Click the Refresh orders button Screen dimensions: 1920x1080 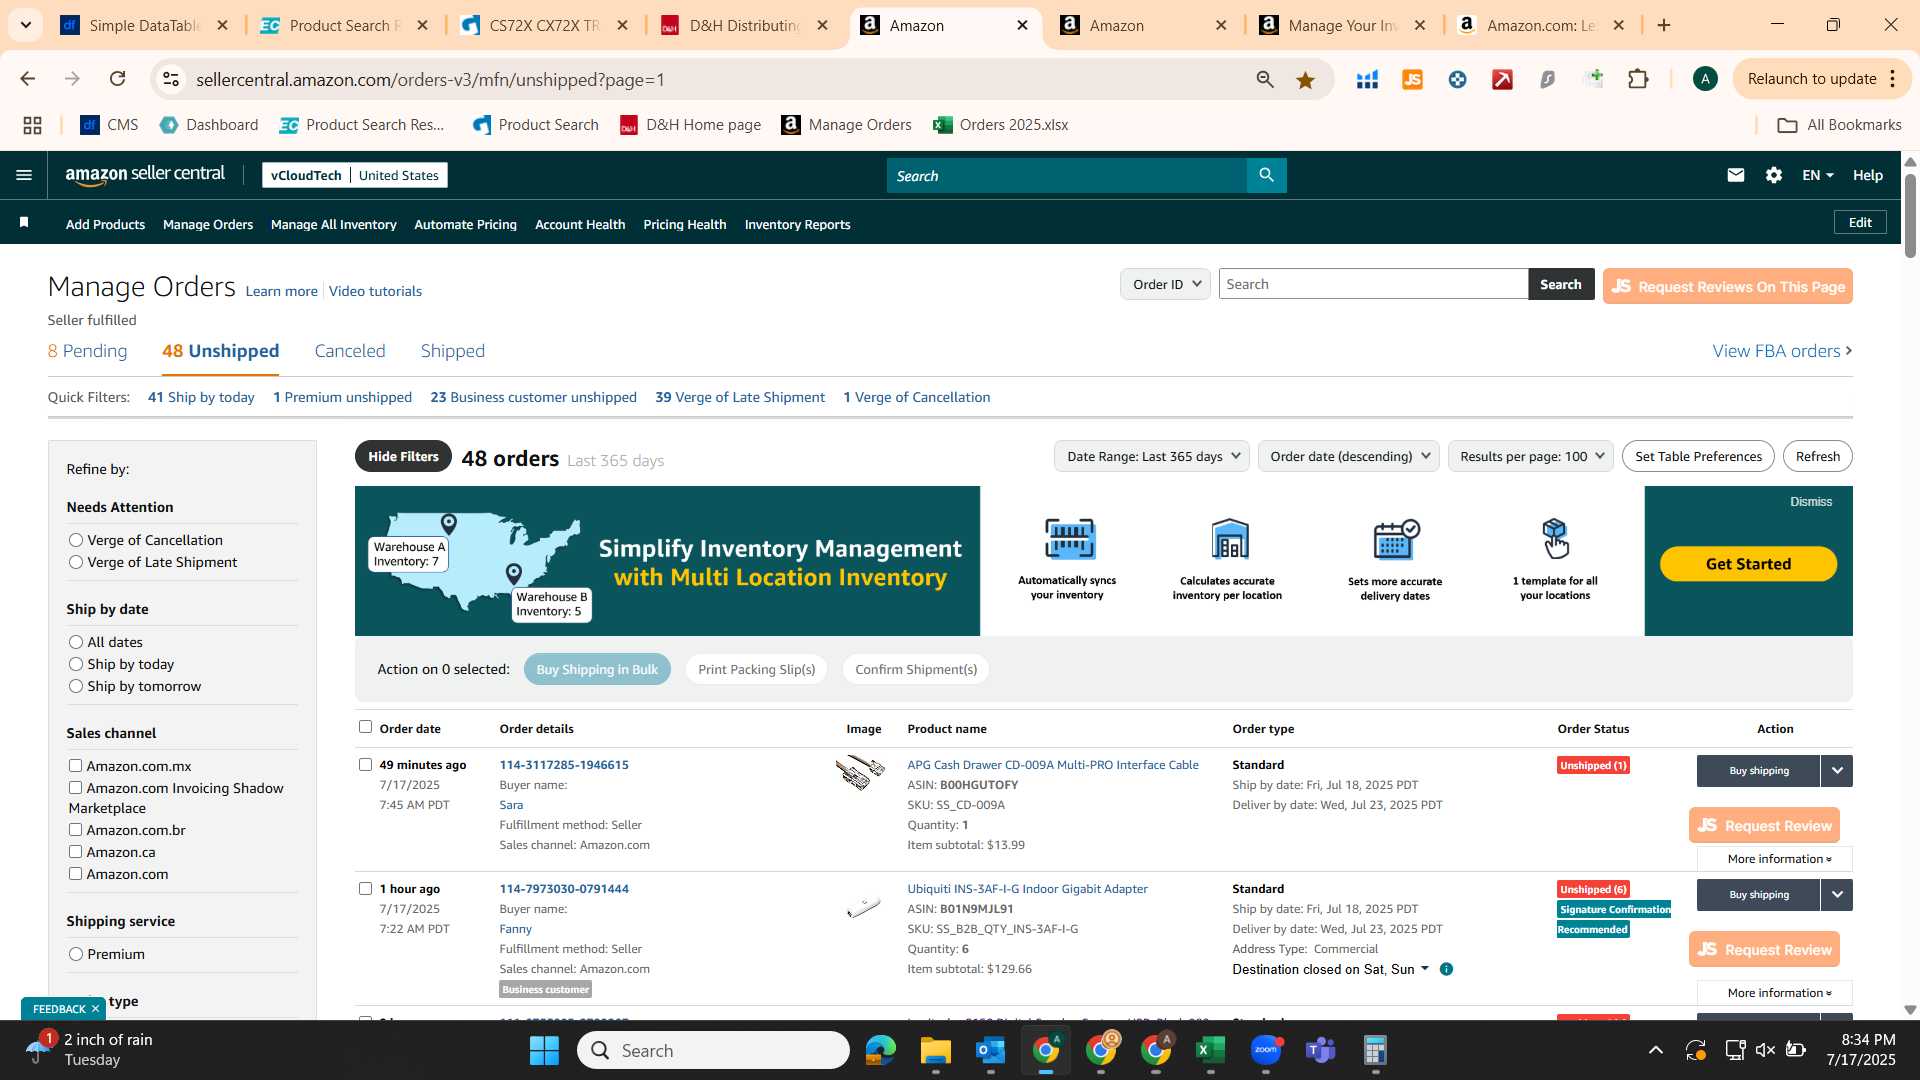point(1817,456)
